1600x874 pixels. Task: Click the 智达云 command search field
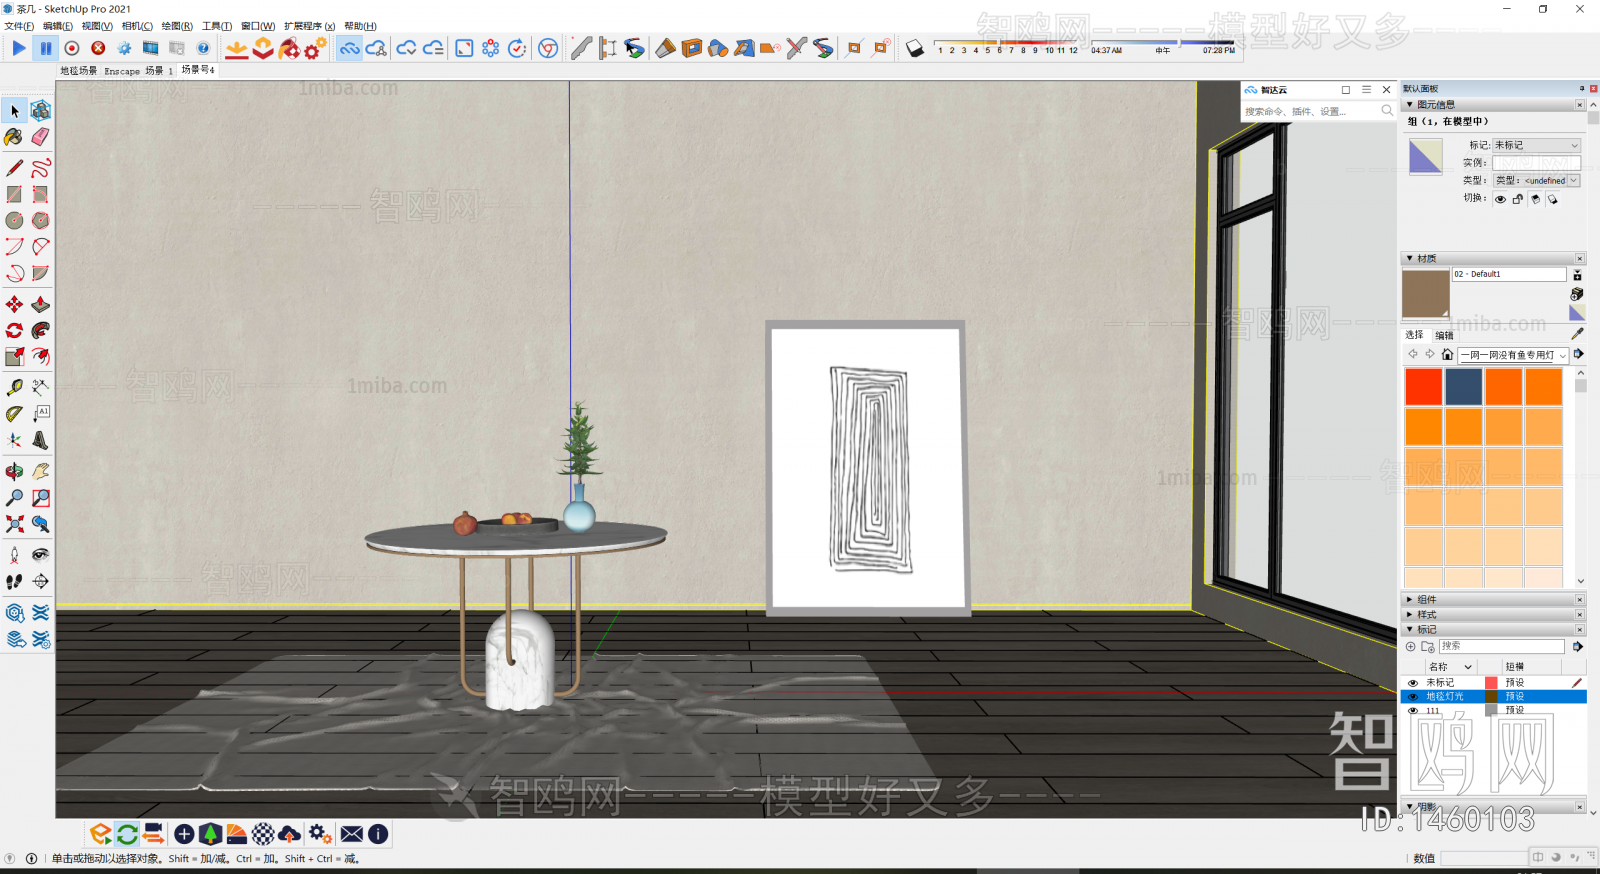(1309, 111)
